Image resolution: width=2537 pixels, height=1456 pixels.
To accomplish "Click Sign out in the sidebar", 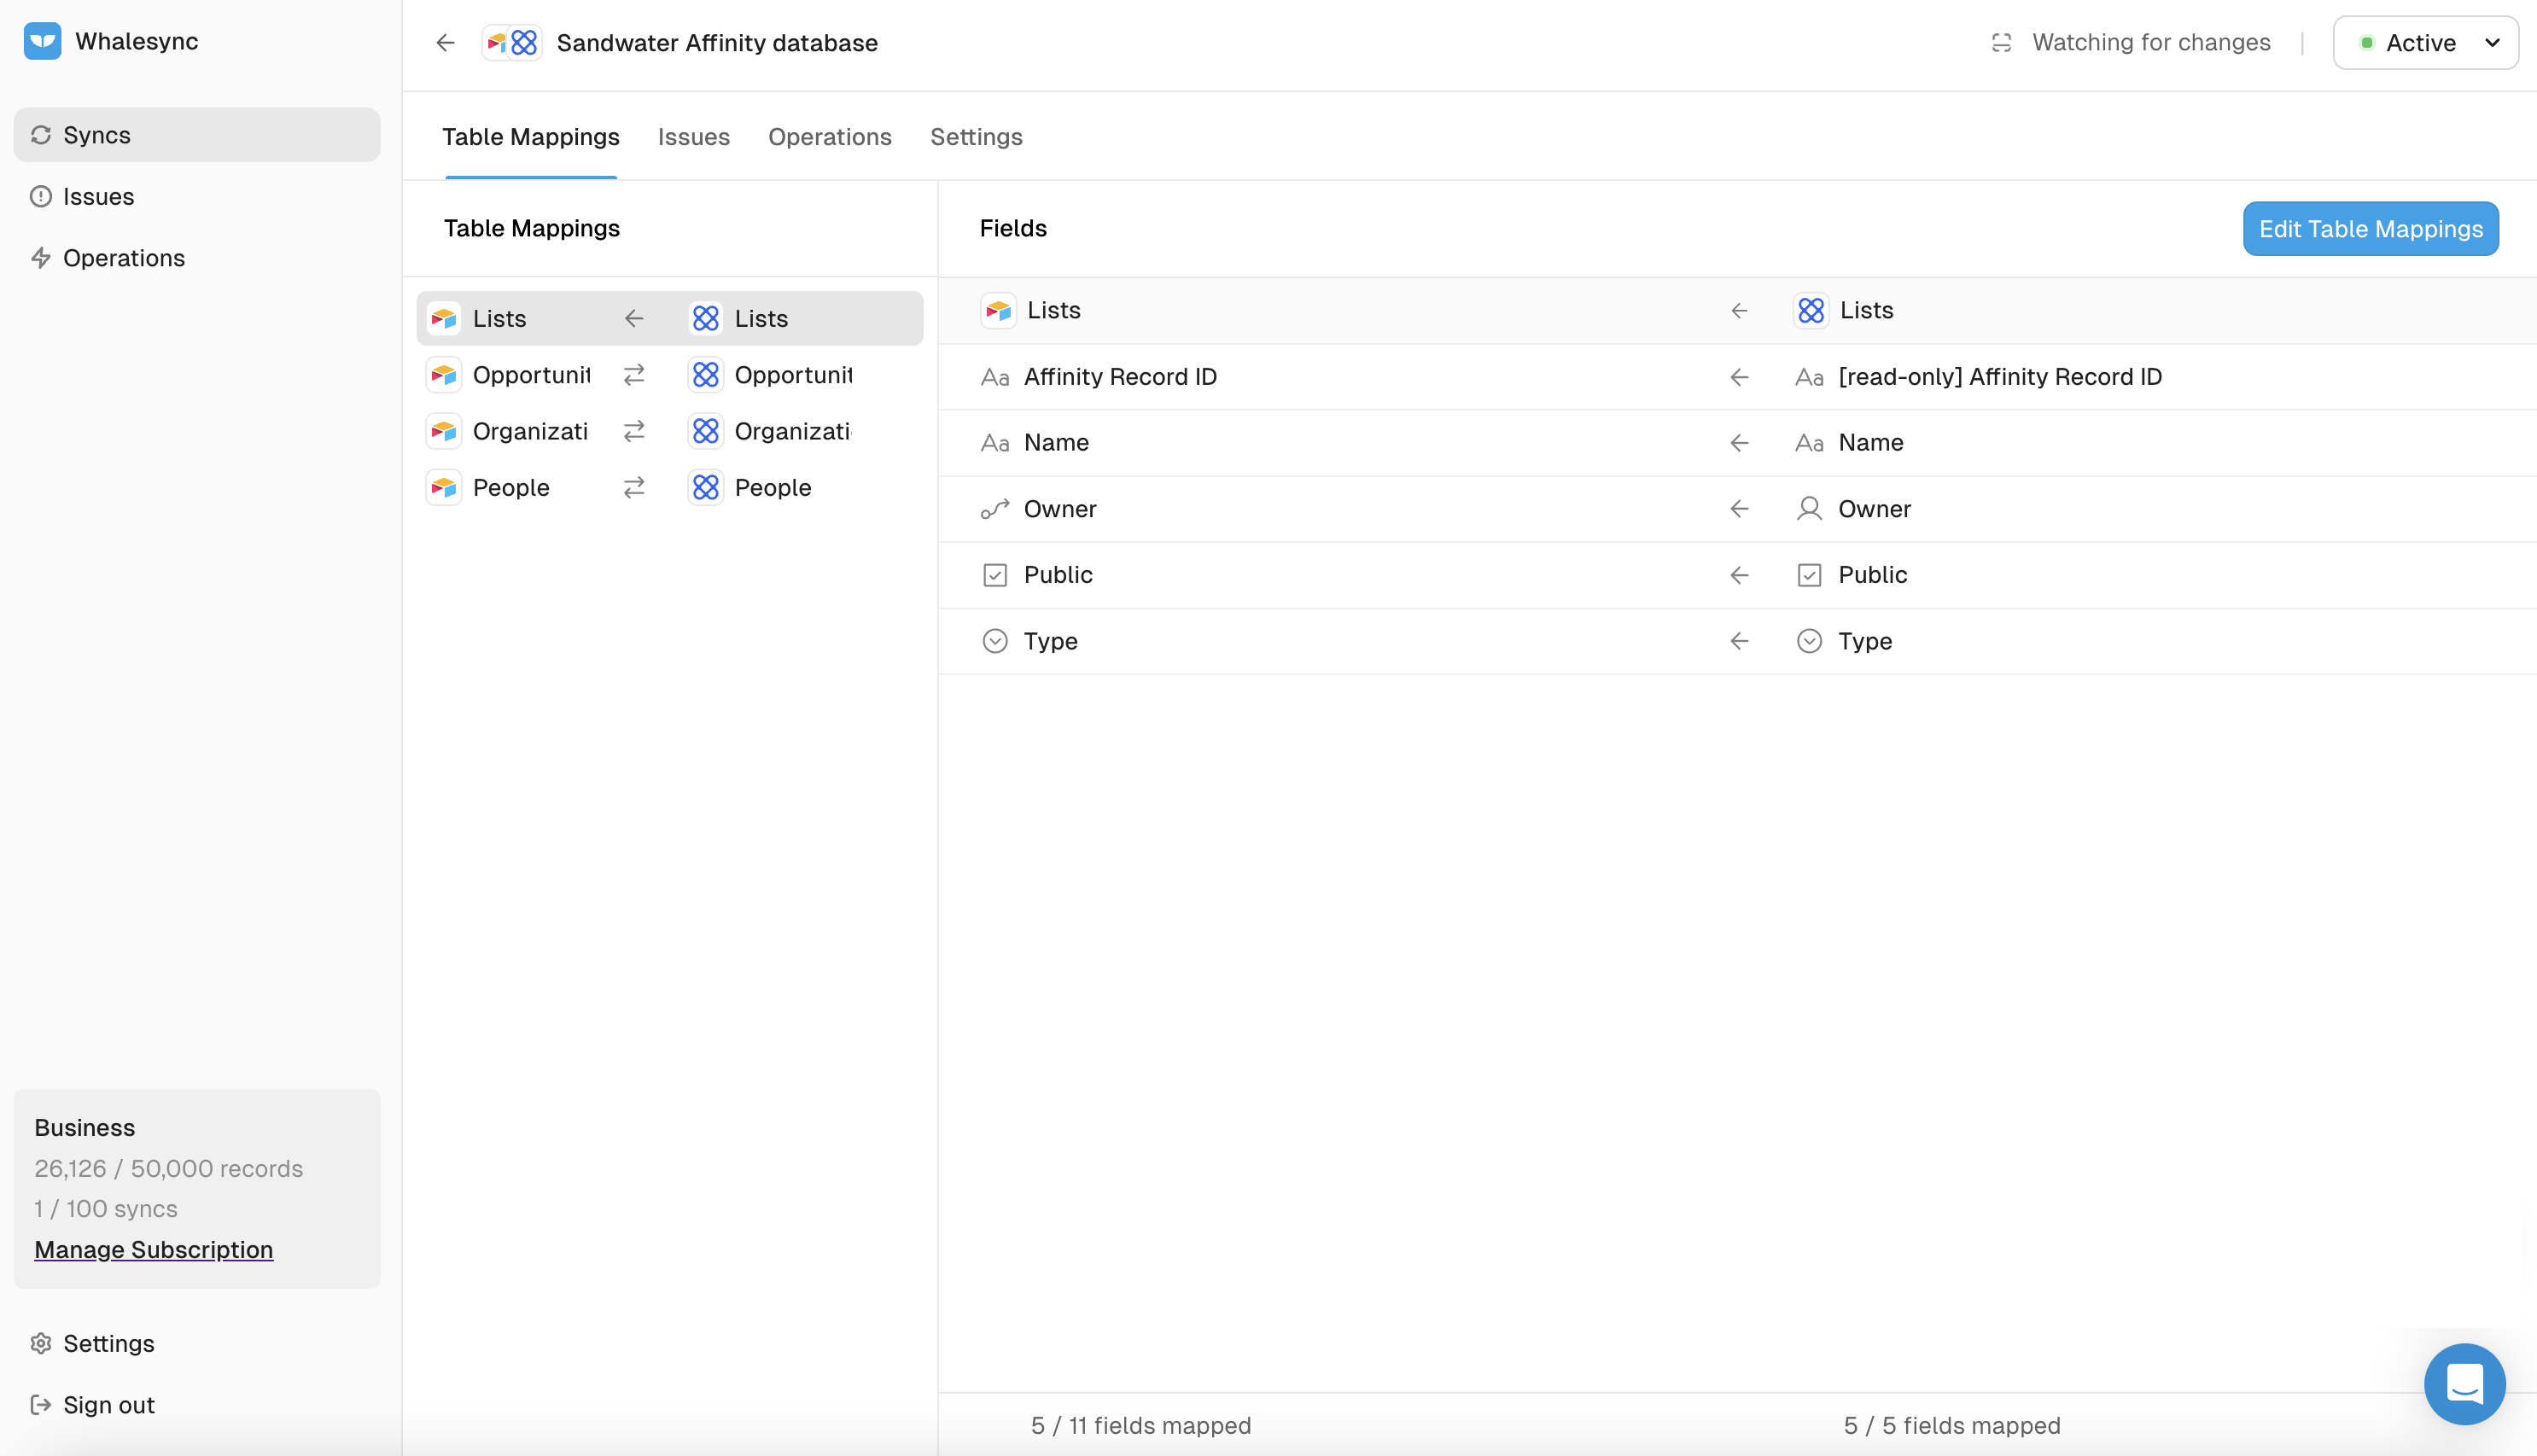I will (x=197, y=1405).
